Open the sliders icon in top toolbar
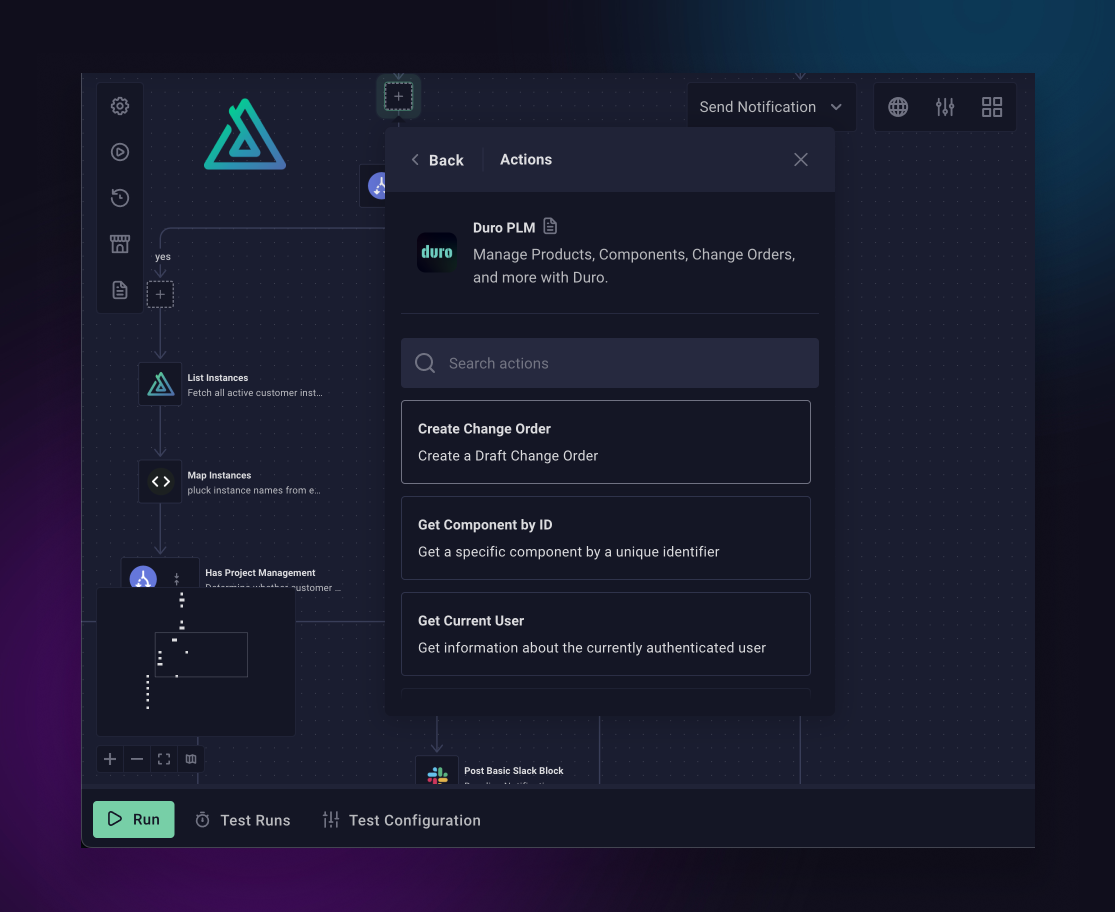The image size is (1115, 912). click(x=945, y=107)
